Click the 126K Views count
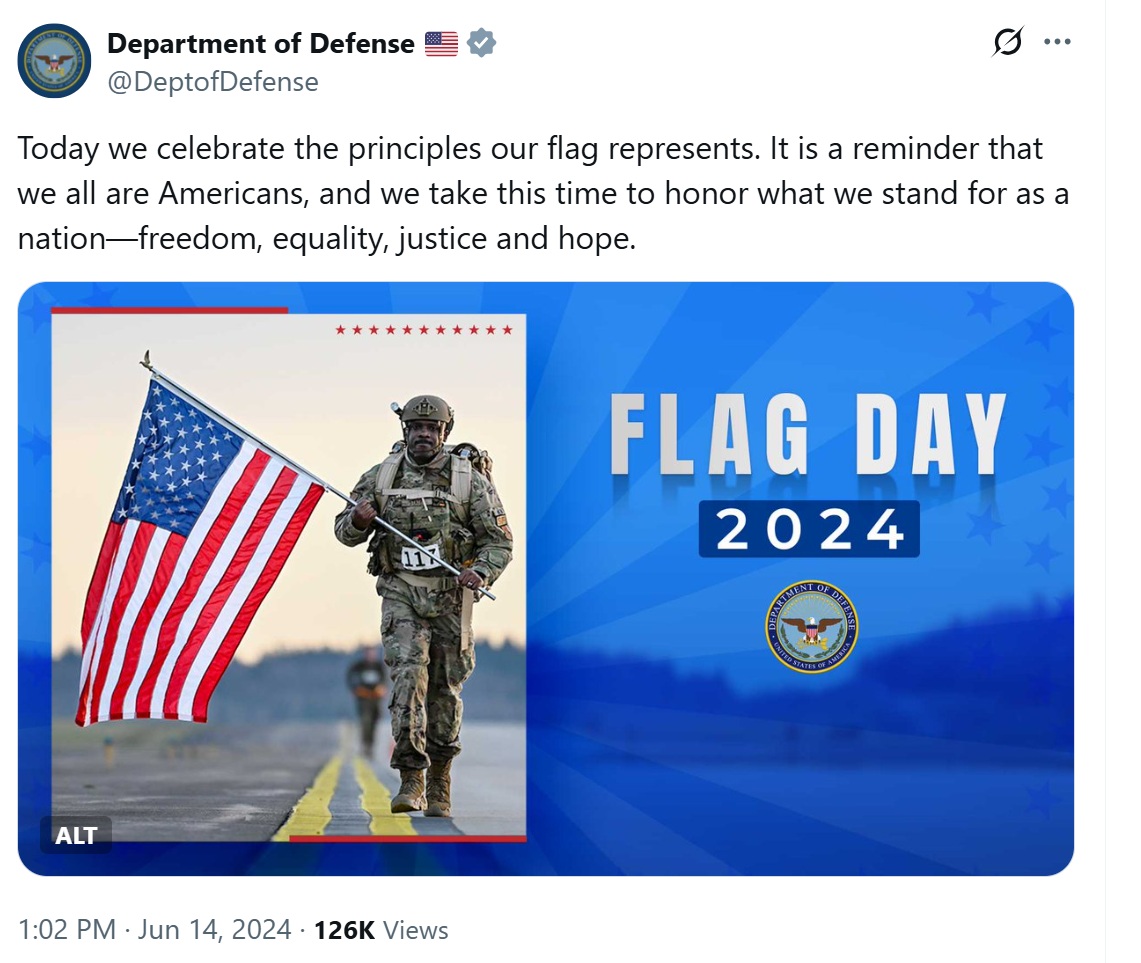This screenshot has width=1141, height=963. point(381,930)
